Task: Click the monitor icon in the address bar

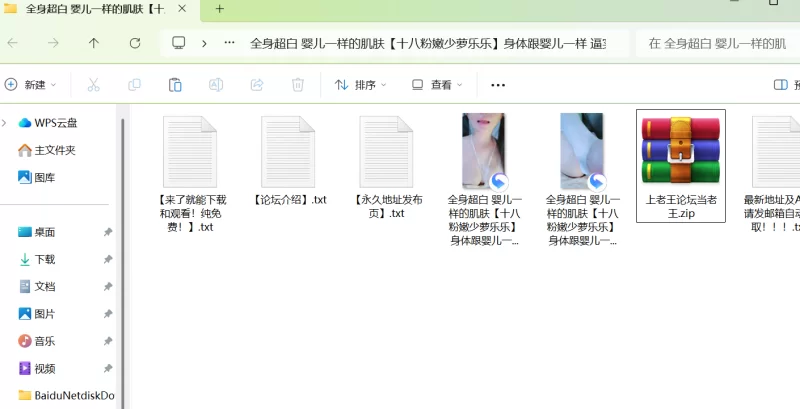Action: pyautogui.click(x=178, y=43)
